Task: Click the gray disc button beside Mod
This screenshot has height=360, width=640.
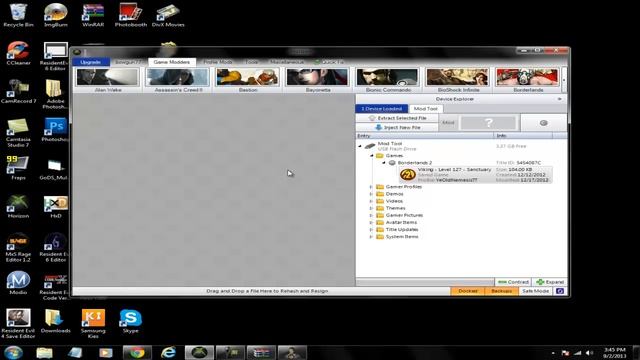Action: coord(544,122)
